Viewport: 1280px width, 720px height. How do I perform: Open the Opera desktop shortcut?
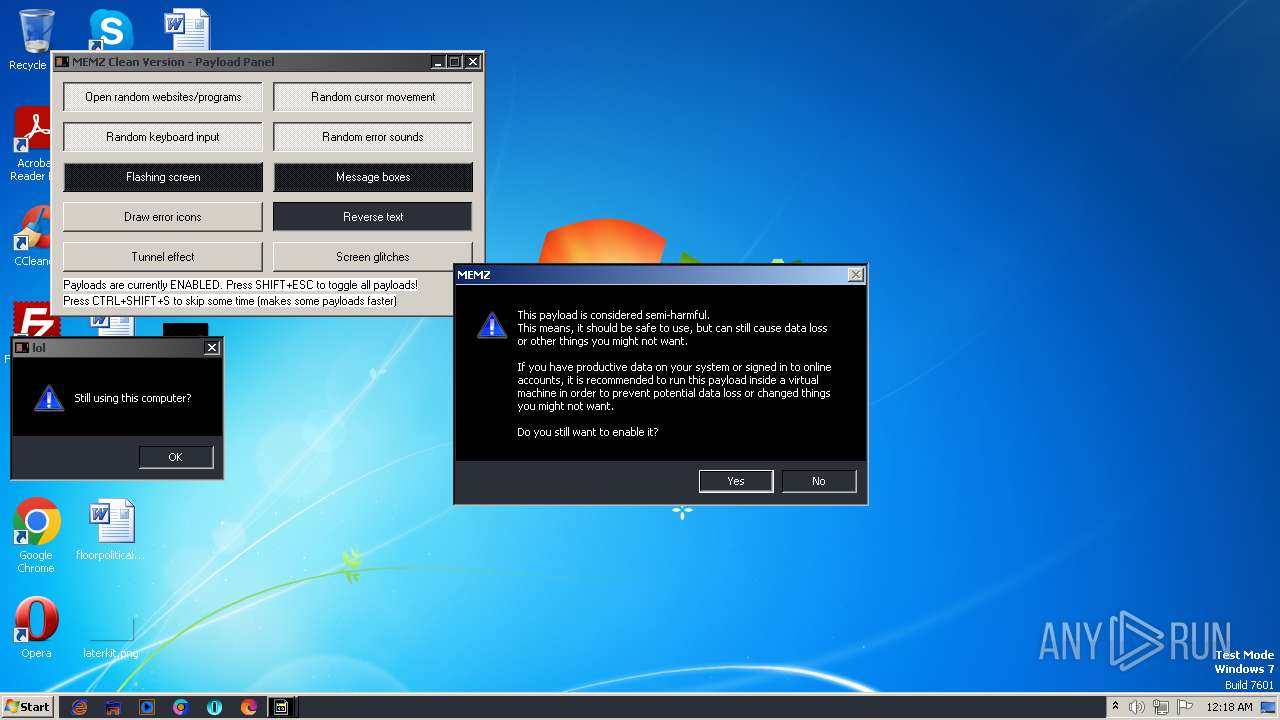click(36, 628)
